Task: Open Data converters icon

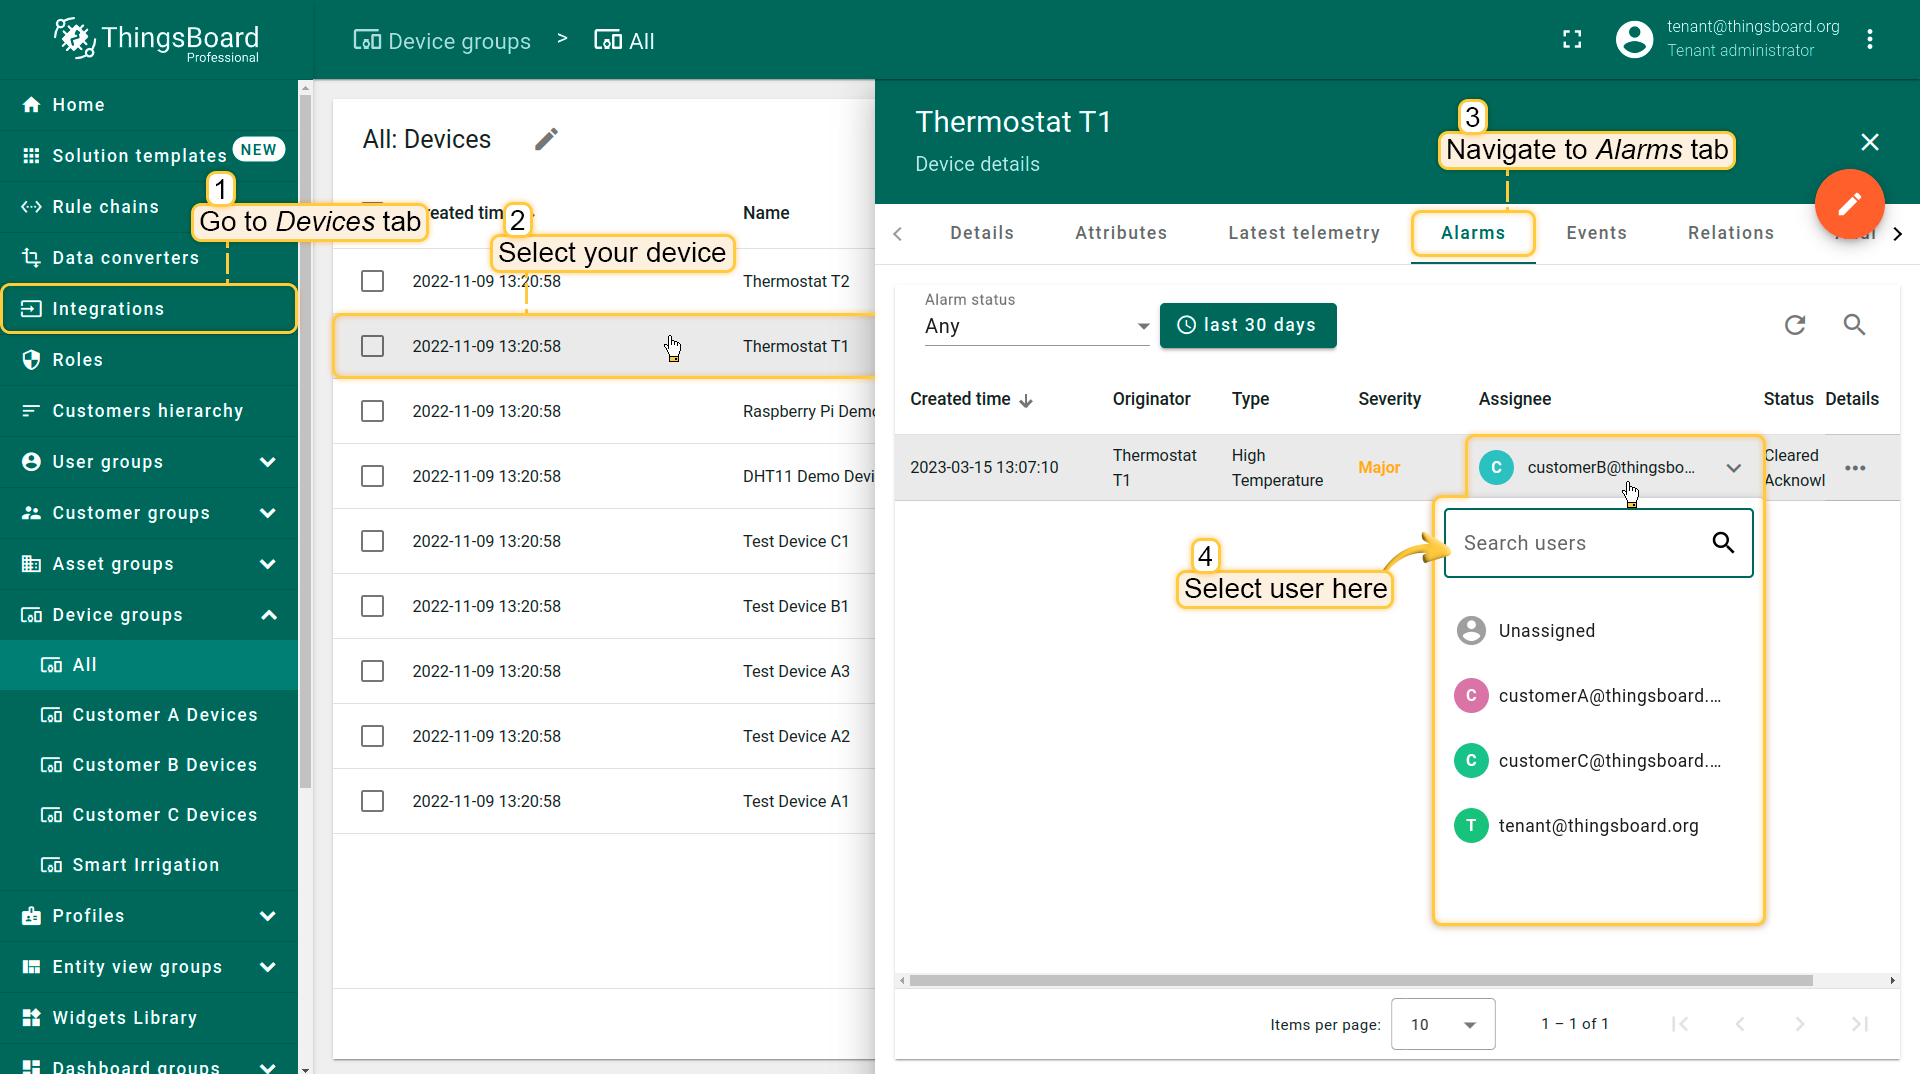Action: [x=31, y=258]
